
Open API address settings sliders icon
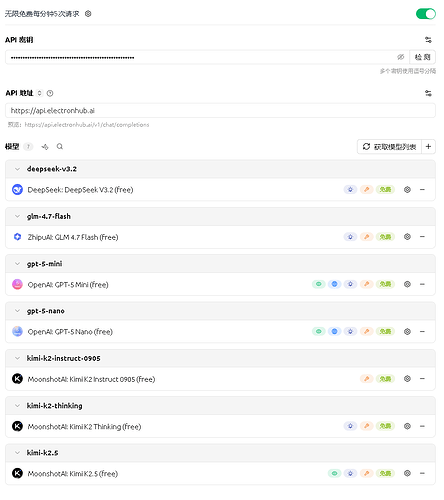pos(428,93)
